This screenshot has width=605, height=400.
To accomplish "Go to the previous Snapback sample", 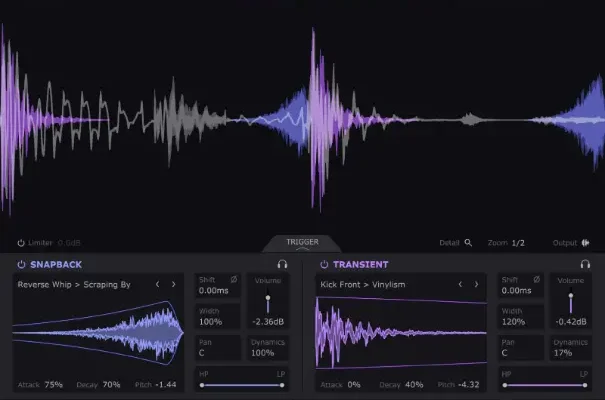I will point(157,285).
